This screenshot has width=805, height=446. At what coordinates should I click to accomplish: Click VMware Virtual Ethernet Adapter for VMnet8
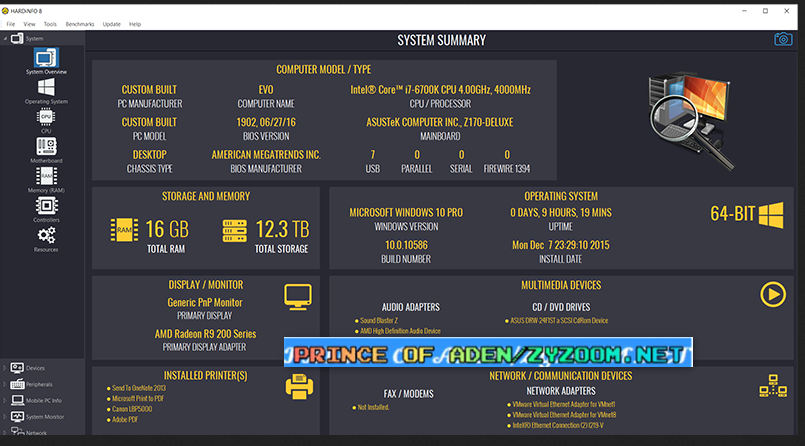(564, 415)
